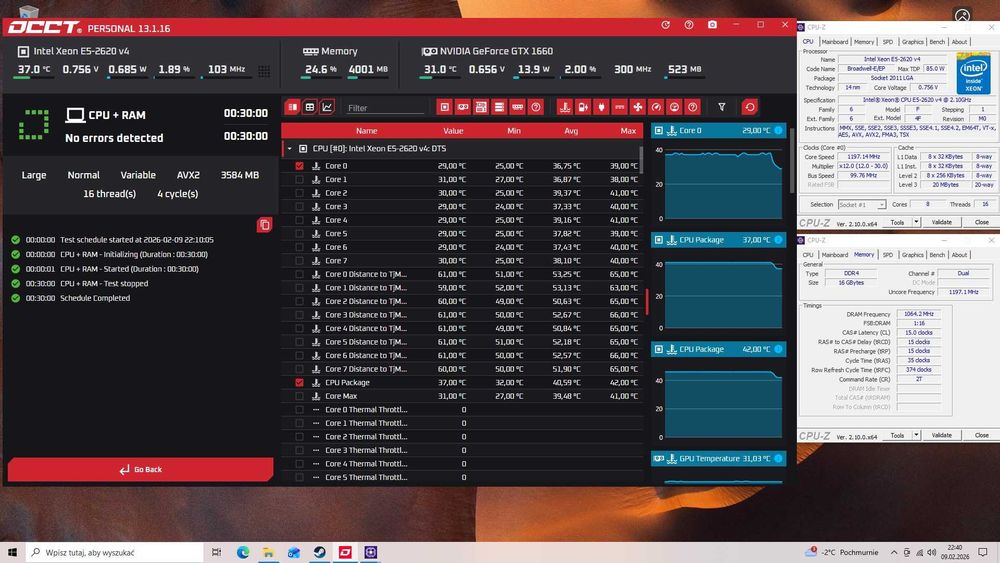Click the fan sensor filter icon
This screenshot has width=1000, height=563.
[638, 107]
